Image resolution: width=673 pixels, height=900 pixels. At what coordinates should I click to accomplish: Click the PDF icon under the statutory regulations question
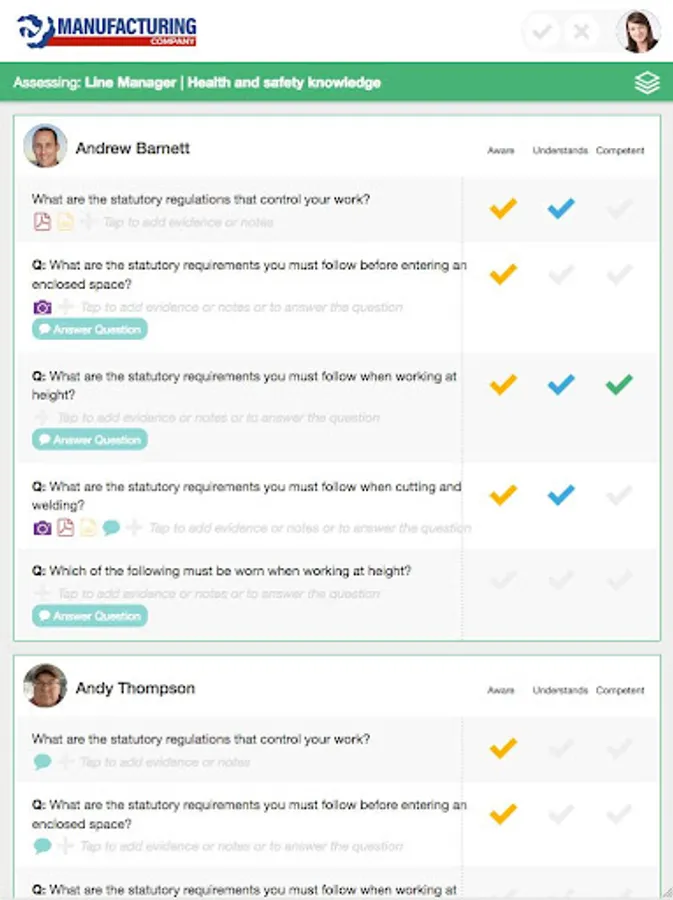click(42, 222)
